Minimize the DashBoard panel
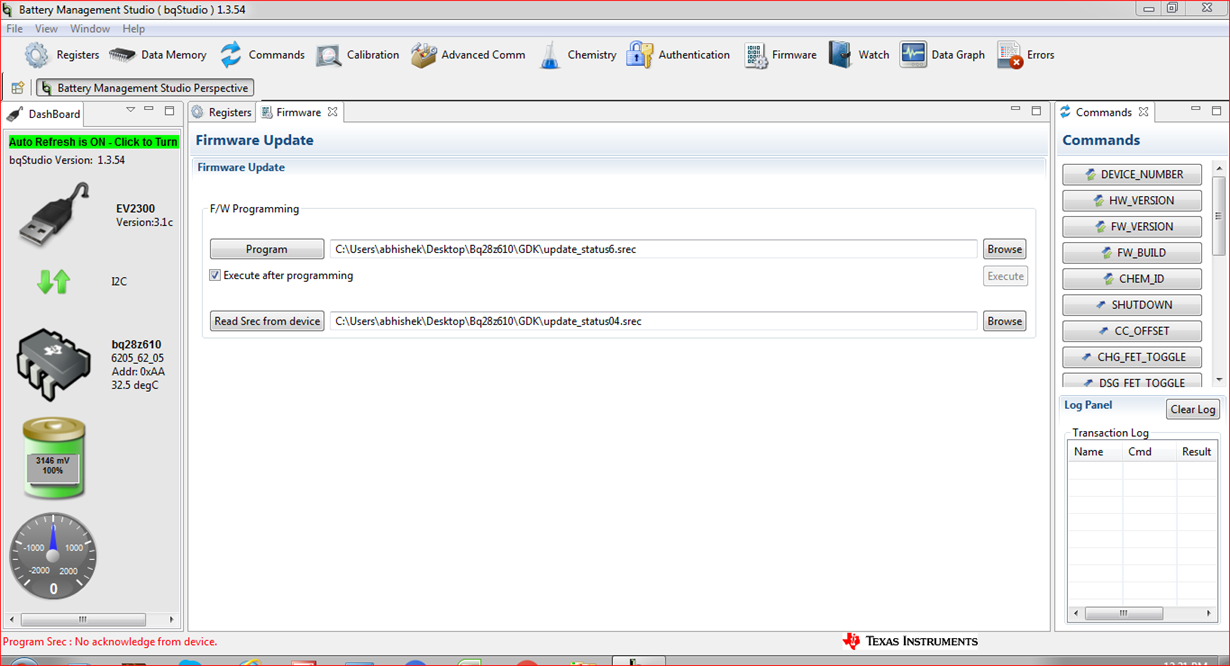This screenshot has height=666, width=1230. [149, 109]
